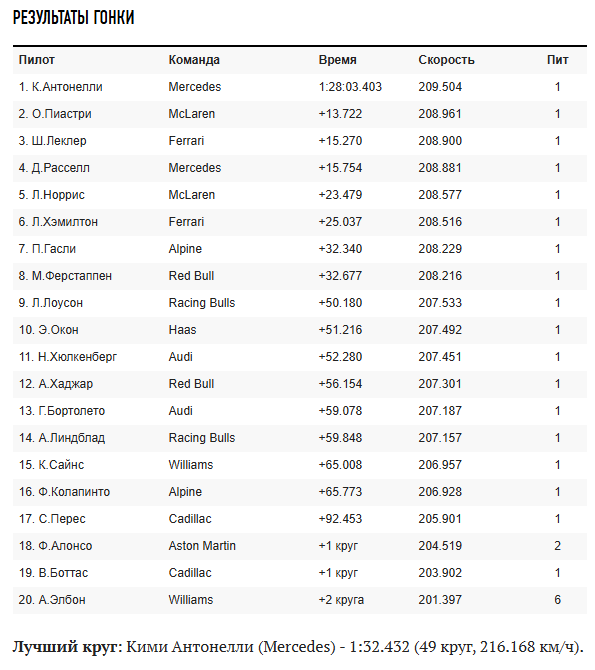Click М.Ферстаппен driver name
Image resolution: width=595 pixels, height=670 pixels.
[72, 276]
